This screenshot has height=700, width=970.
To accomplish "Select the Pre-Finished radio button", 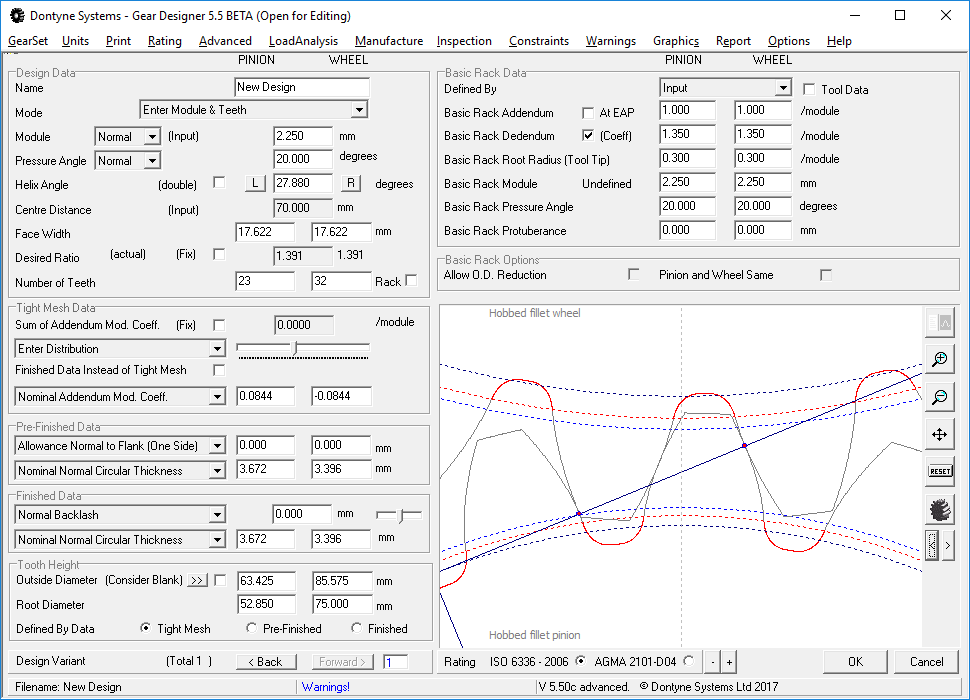I will pos(251,628).
